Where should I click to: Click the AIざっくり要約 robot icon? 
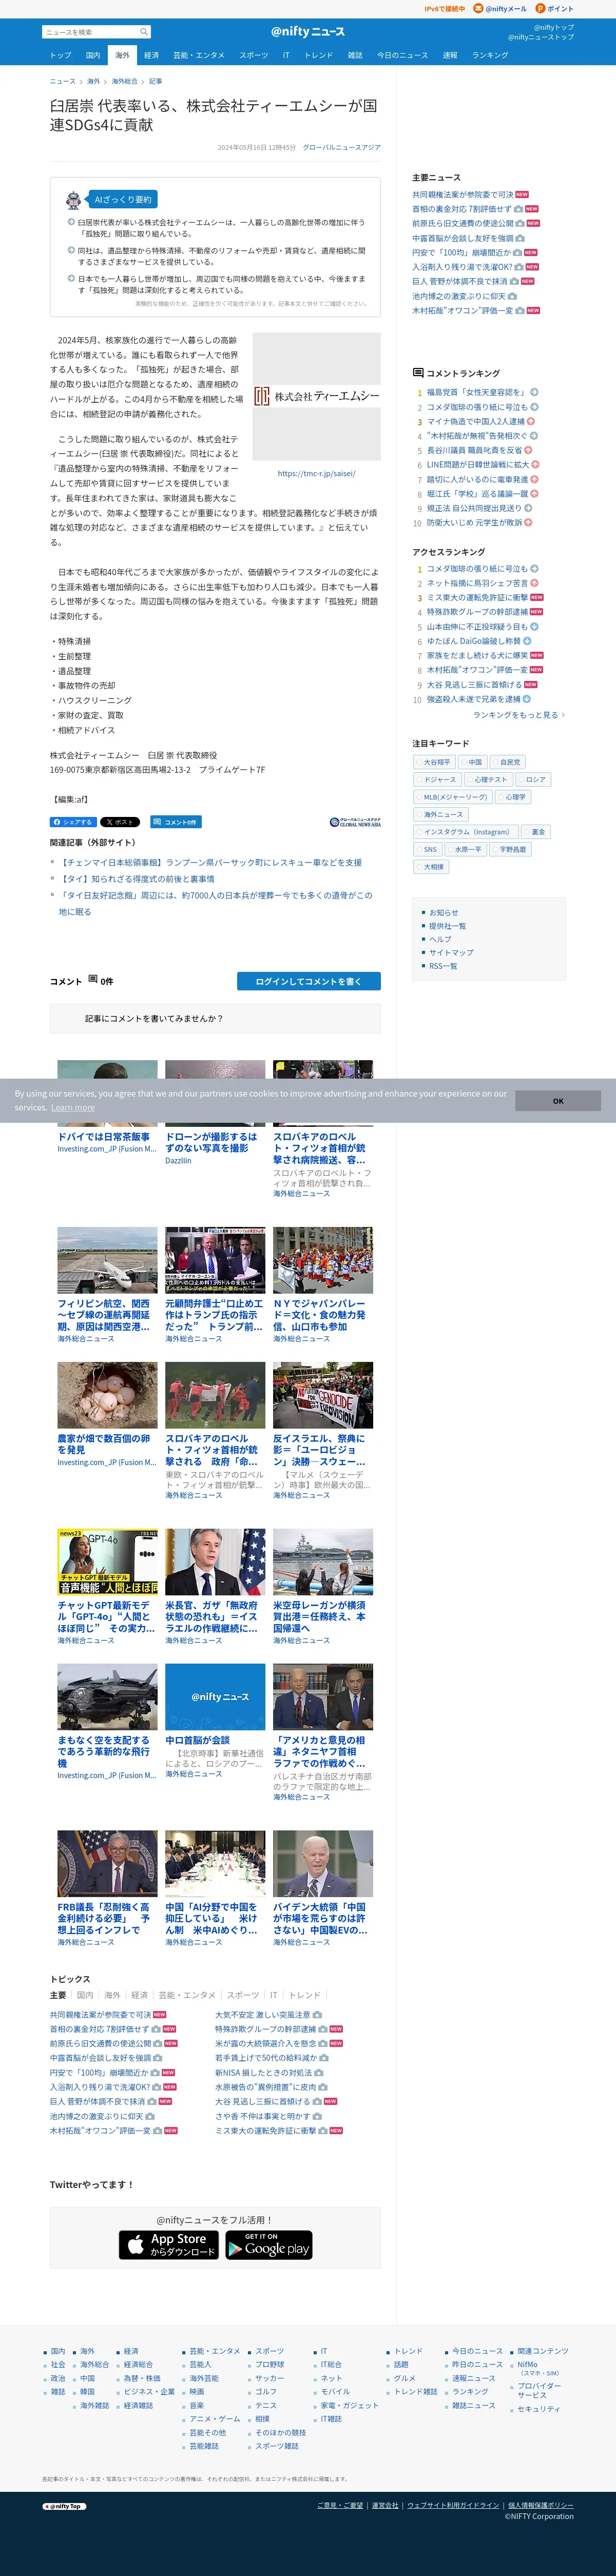pyautogui.click(x=74, y=200)
